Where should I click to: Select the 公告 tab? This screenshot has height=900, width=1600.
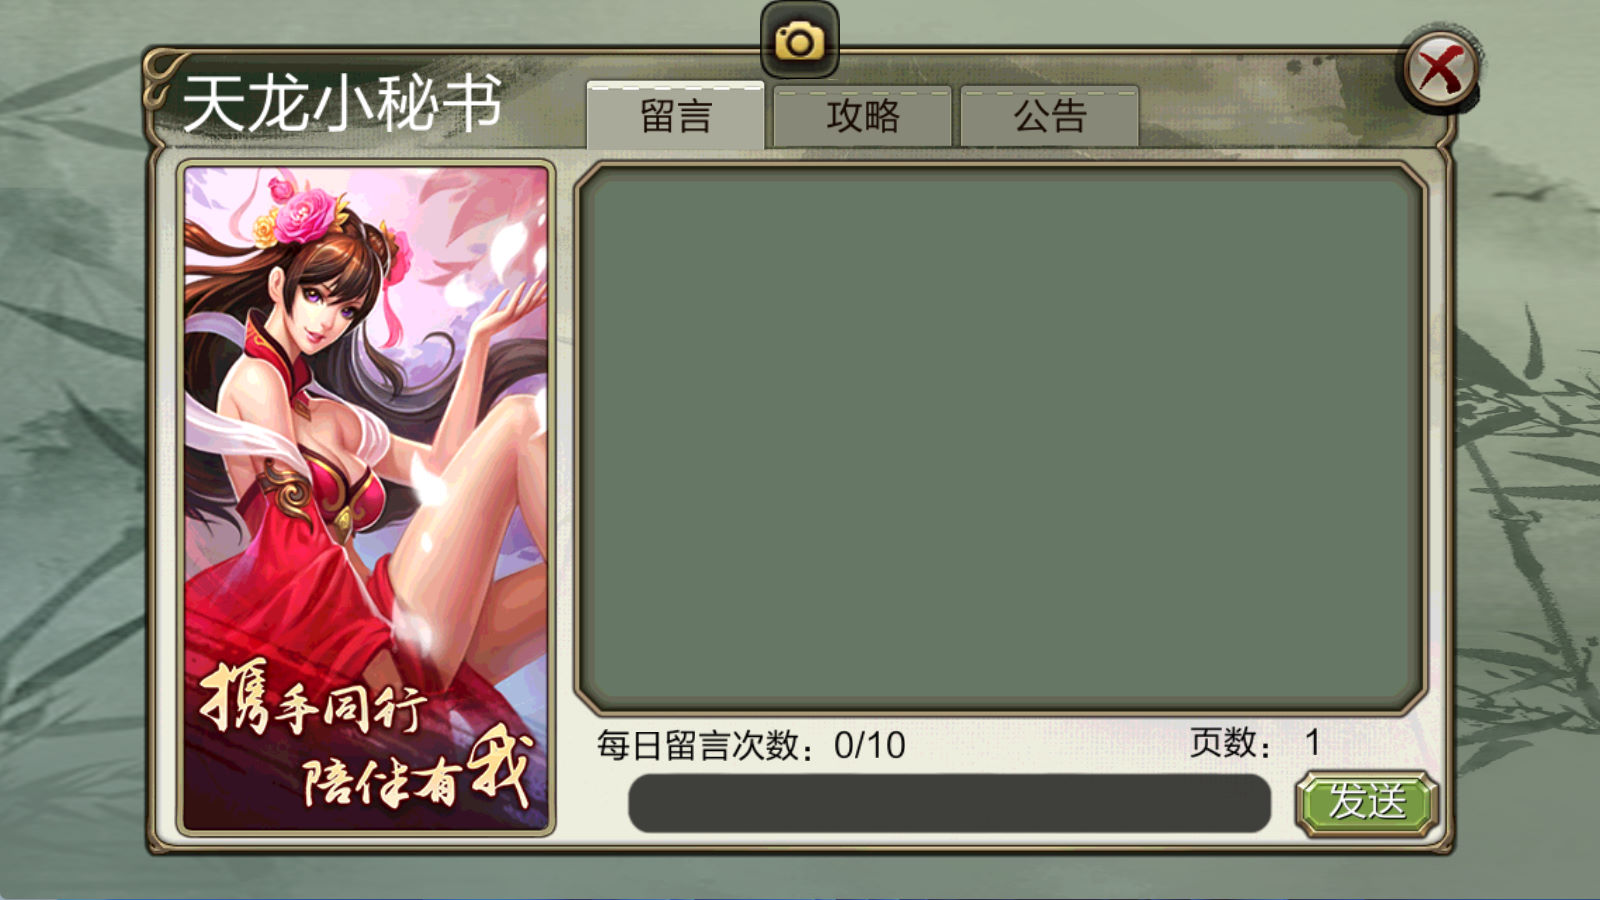tap(1049, 116)
